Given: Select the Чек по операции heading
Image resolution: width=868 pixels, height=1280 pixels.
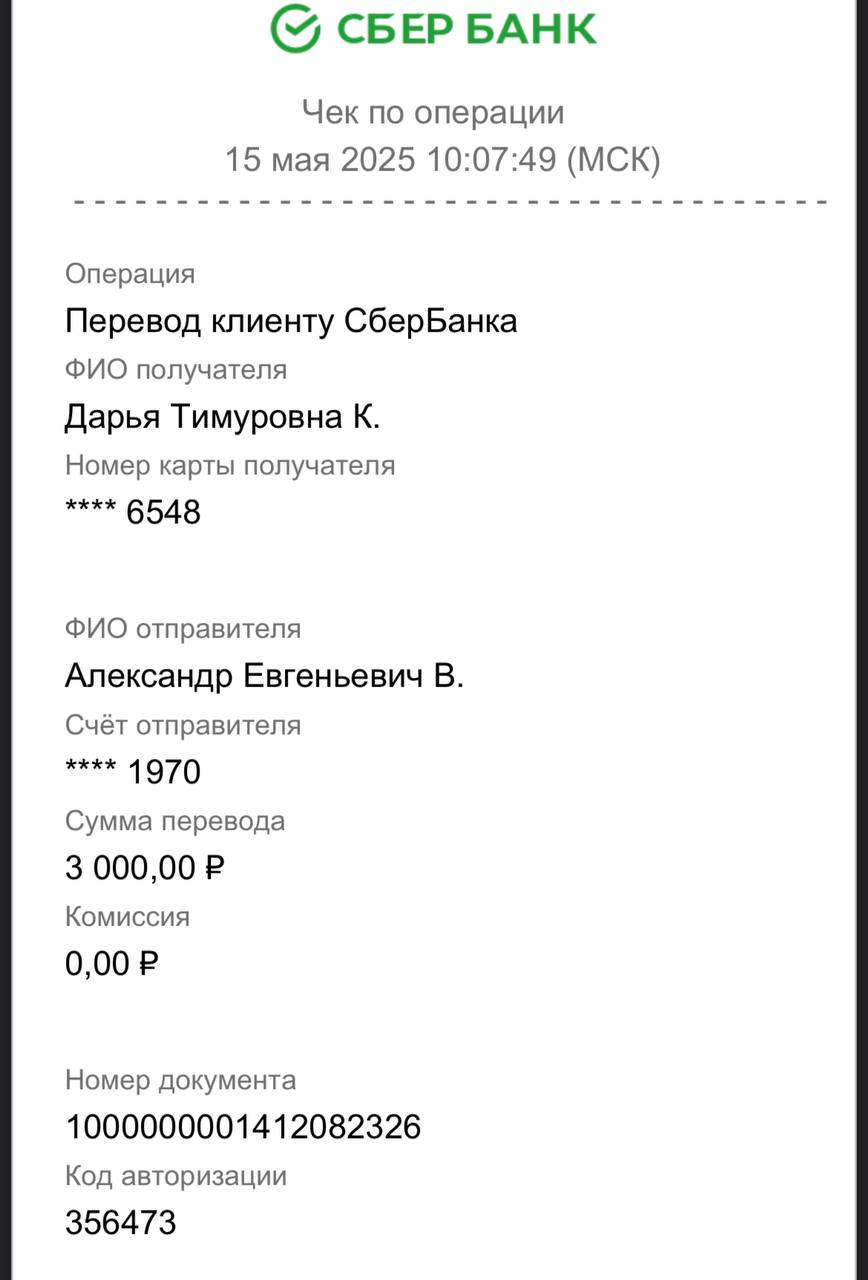Looking at the screenshot, I should click(433, 112).
